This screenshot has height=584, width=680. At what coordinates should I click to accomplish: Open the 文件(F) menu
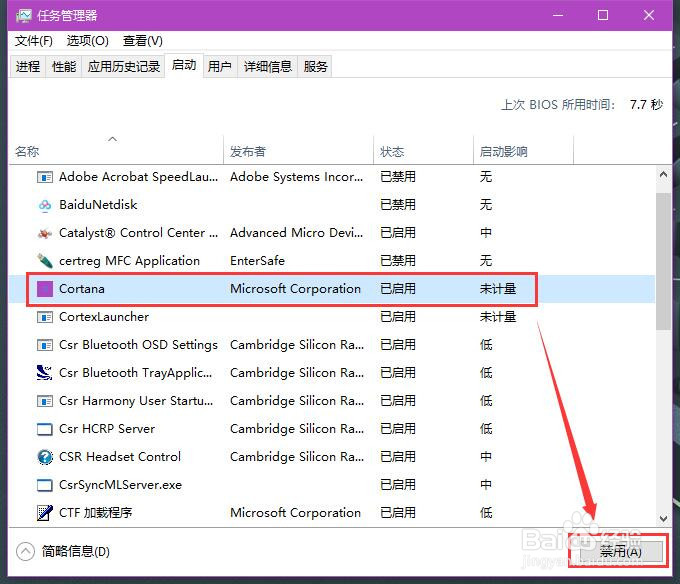coord(33,41)
